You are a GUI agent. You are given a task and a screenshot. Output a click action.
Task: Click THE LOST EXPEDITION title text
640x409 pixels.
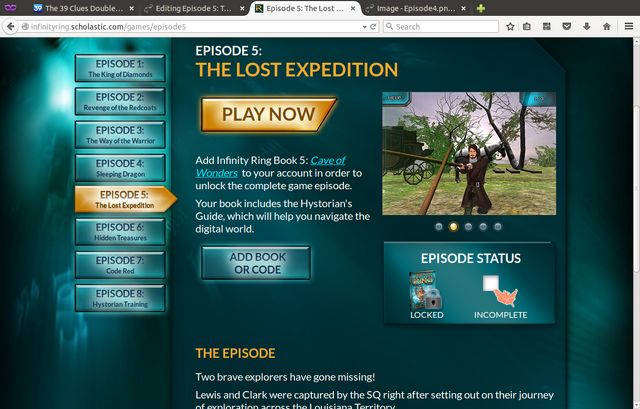point(297,70)
